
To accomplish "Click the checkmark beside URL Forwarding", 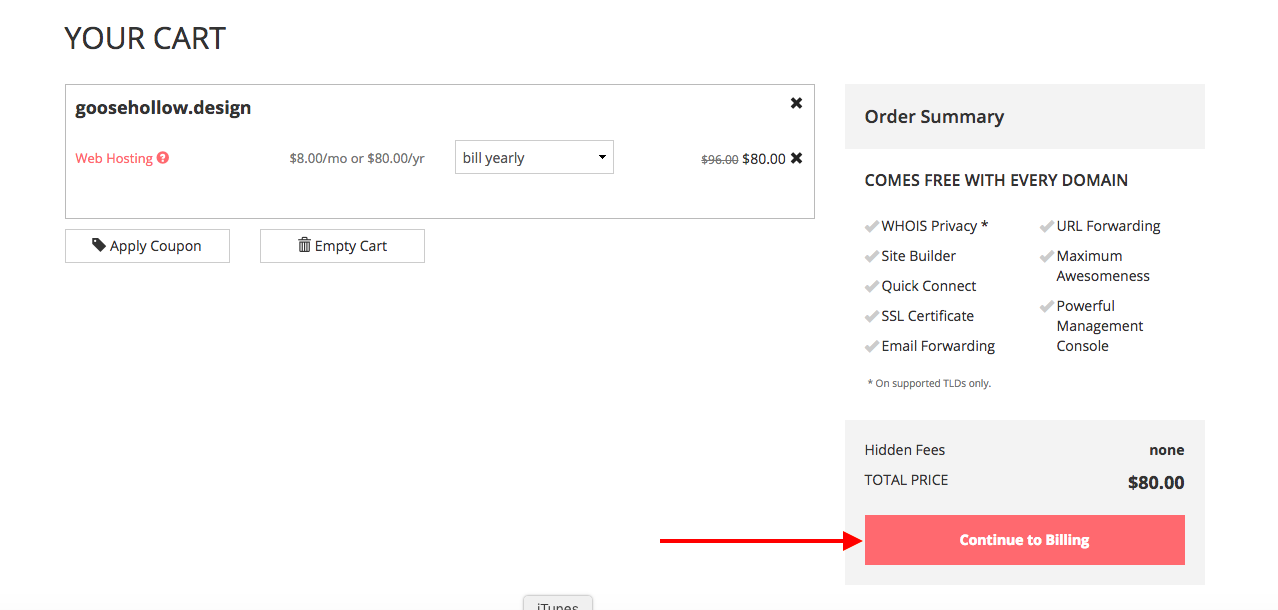I will click(x=1047, y=227).
